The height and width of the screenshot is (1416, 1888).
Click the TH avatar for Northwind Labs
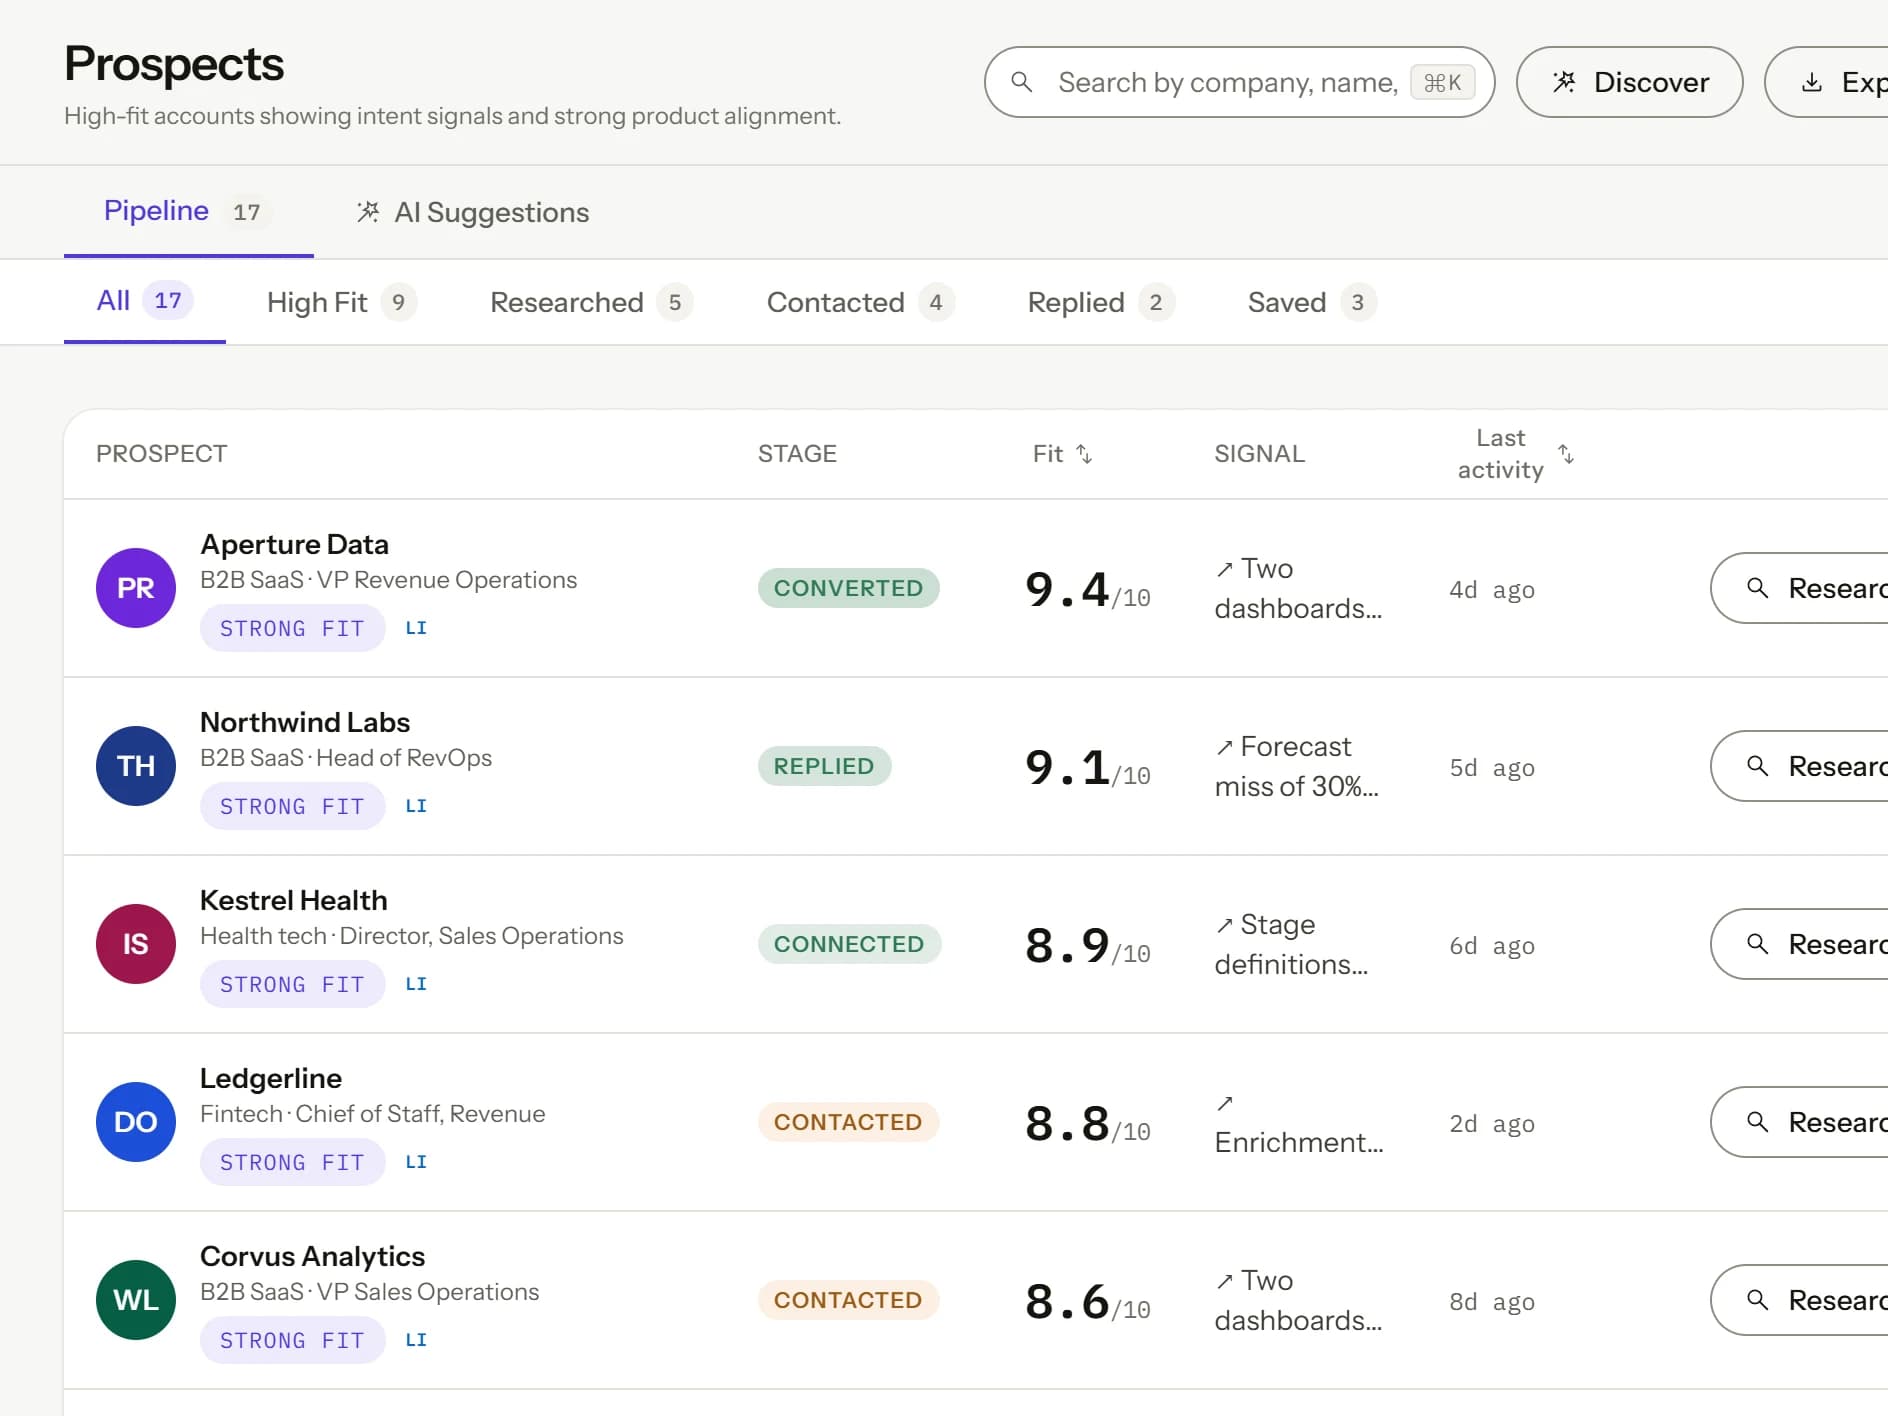click(136, 766)
